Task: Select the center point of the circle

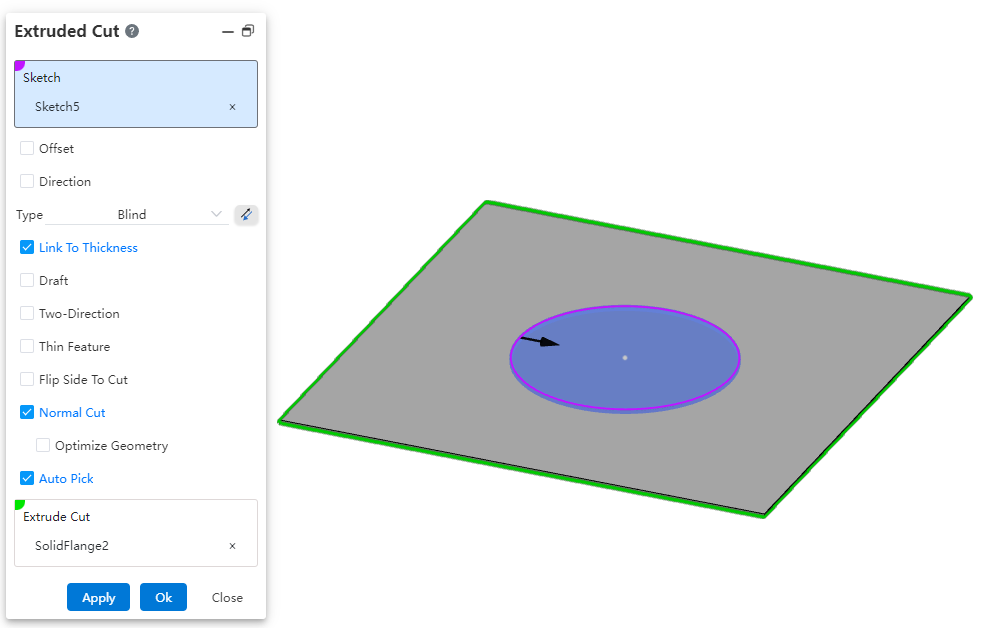Action: coord(625,357)
